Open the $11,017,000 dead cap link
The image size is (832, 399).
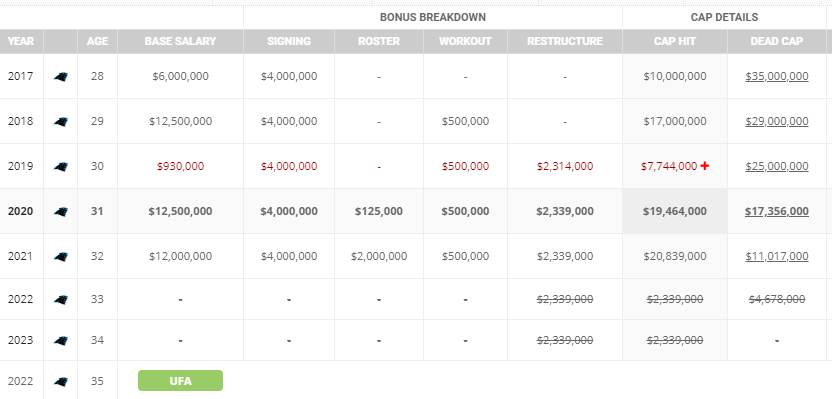777,256
